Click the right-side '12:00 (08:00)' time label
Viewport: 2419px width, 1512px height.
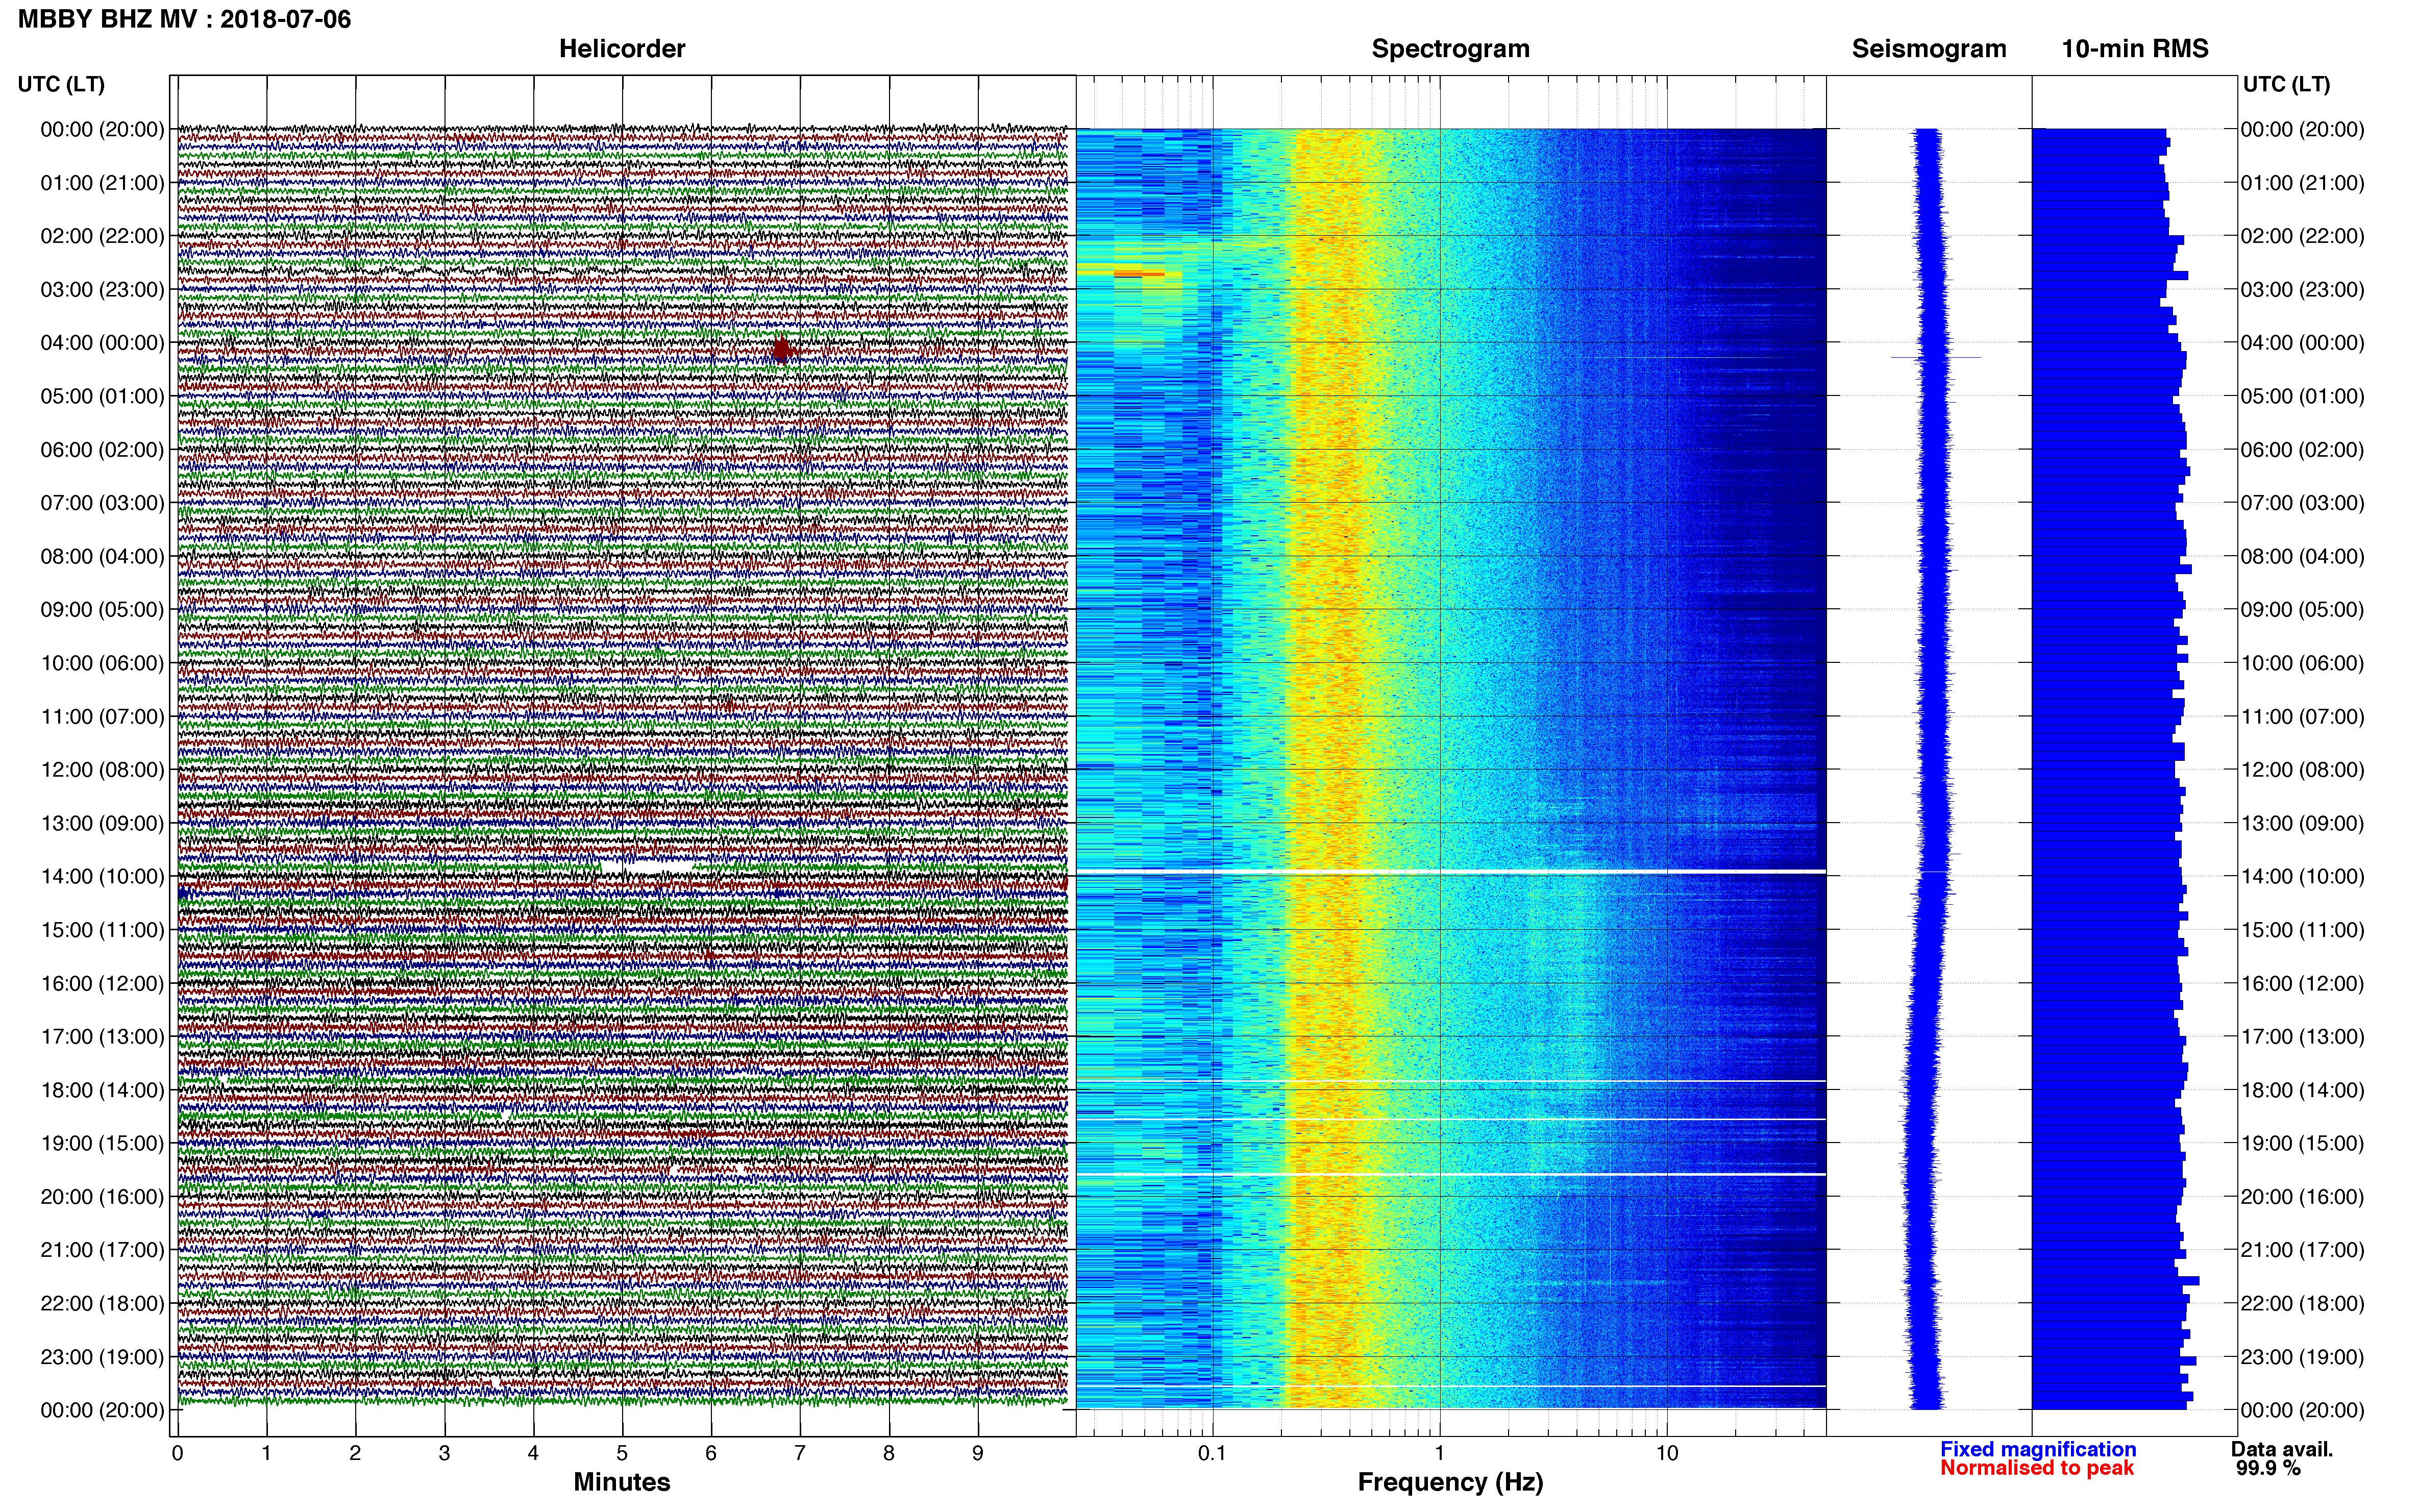(x=2302, y=770)
